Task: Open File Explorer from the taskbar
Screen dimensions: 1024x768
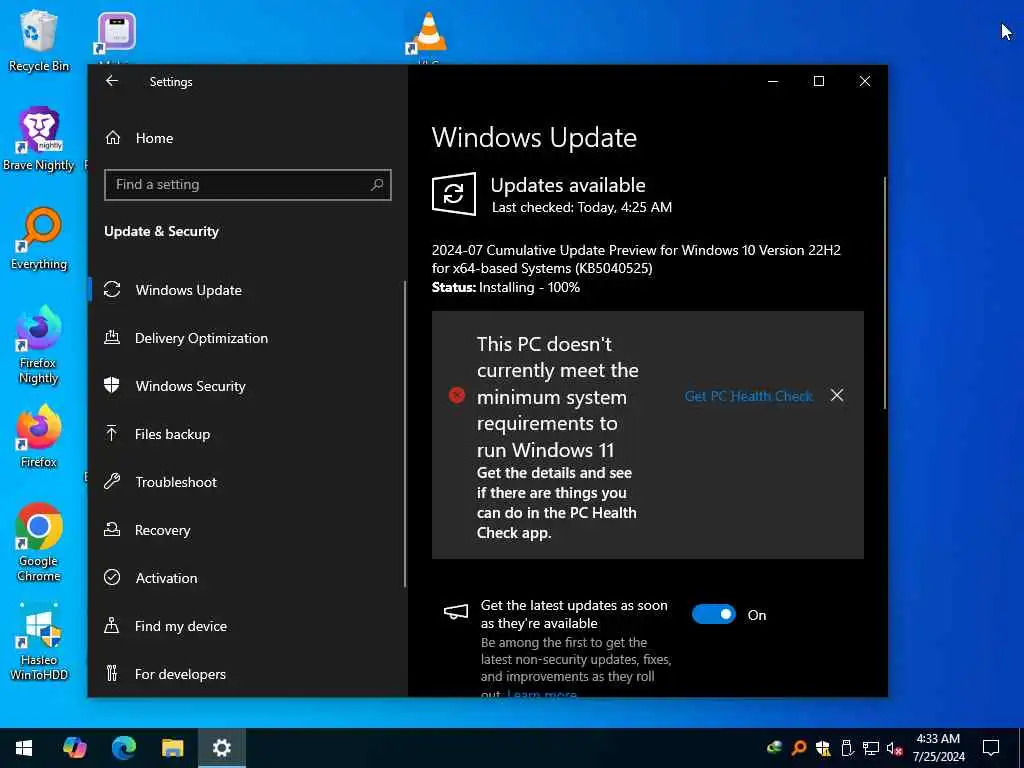Action: (x=172, y=748)
